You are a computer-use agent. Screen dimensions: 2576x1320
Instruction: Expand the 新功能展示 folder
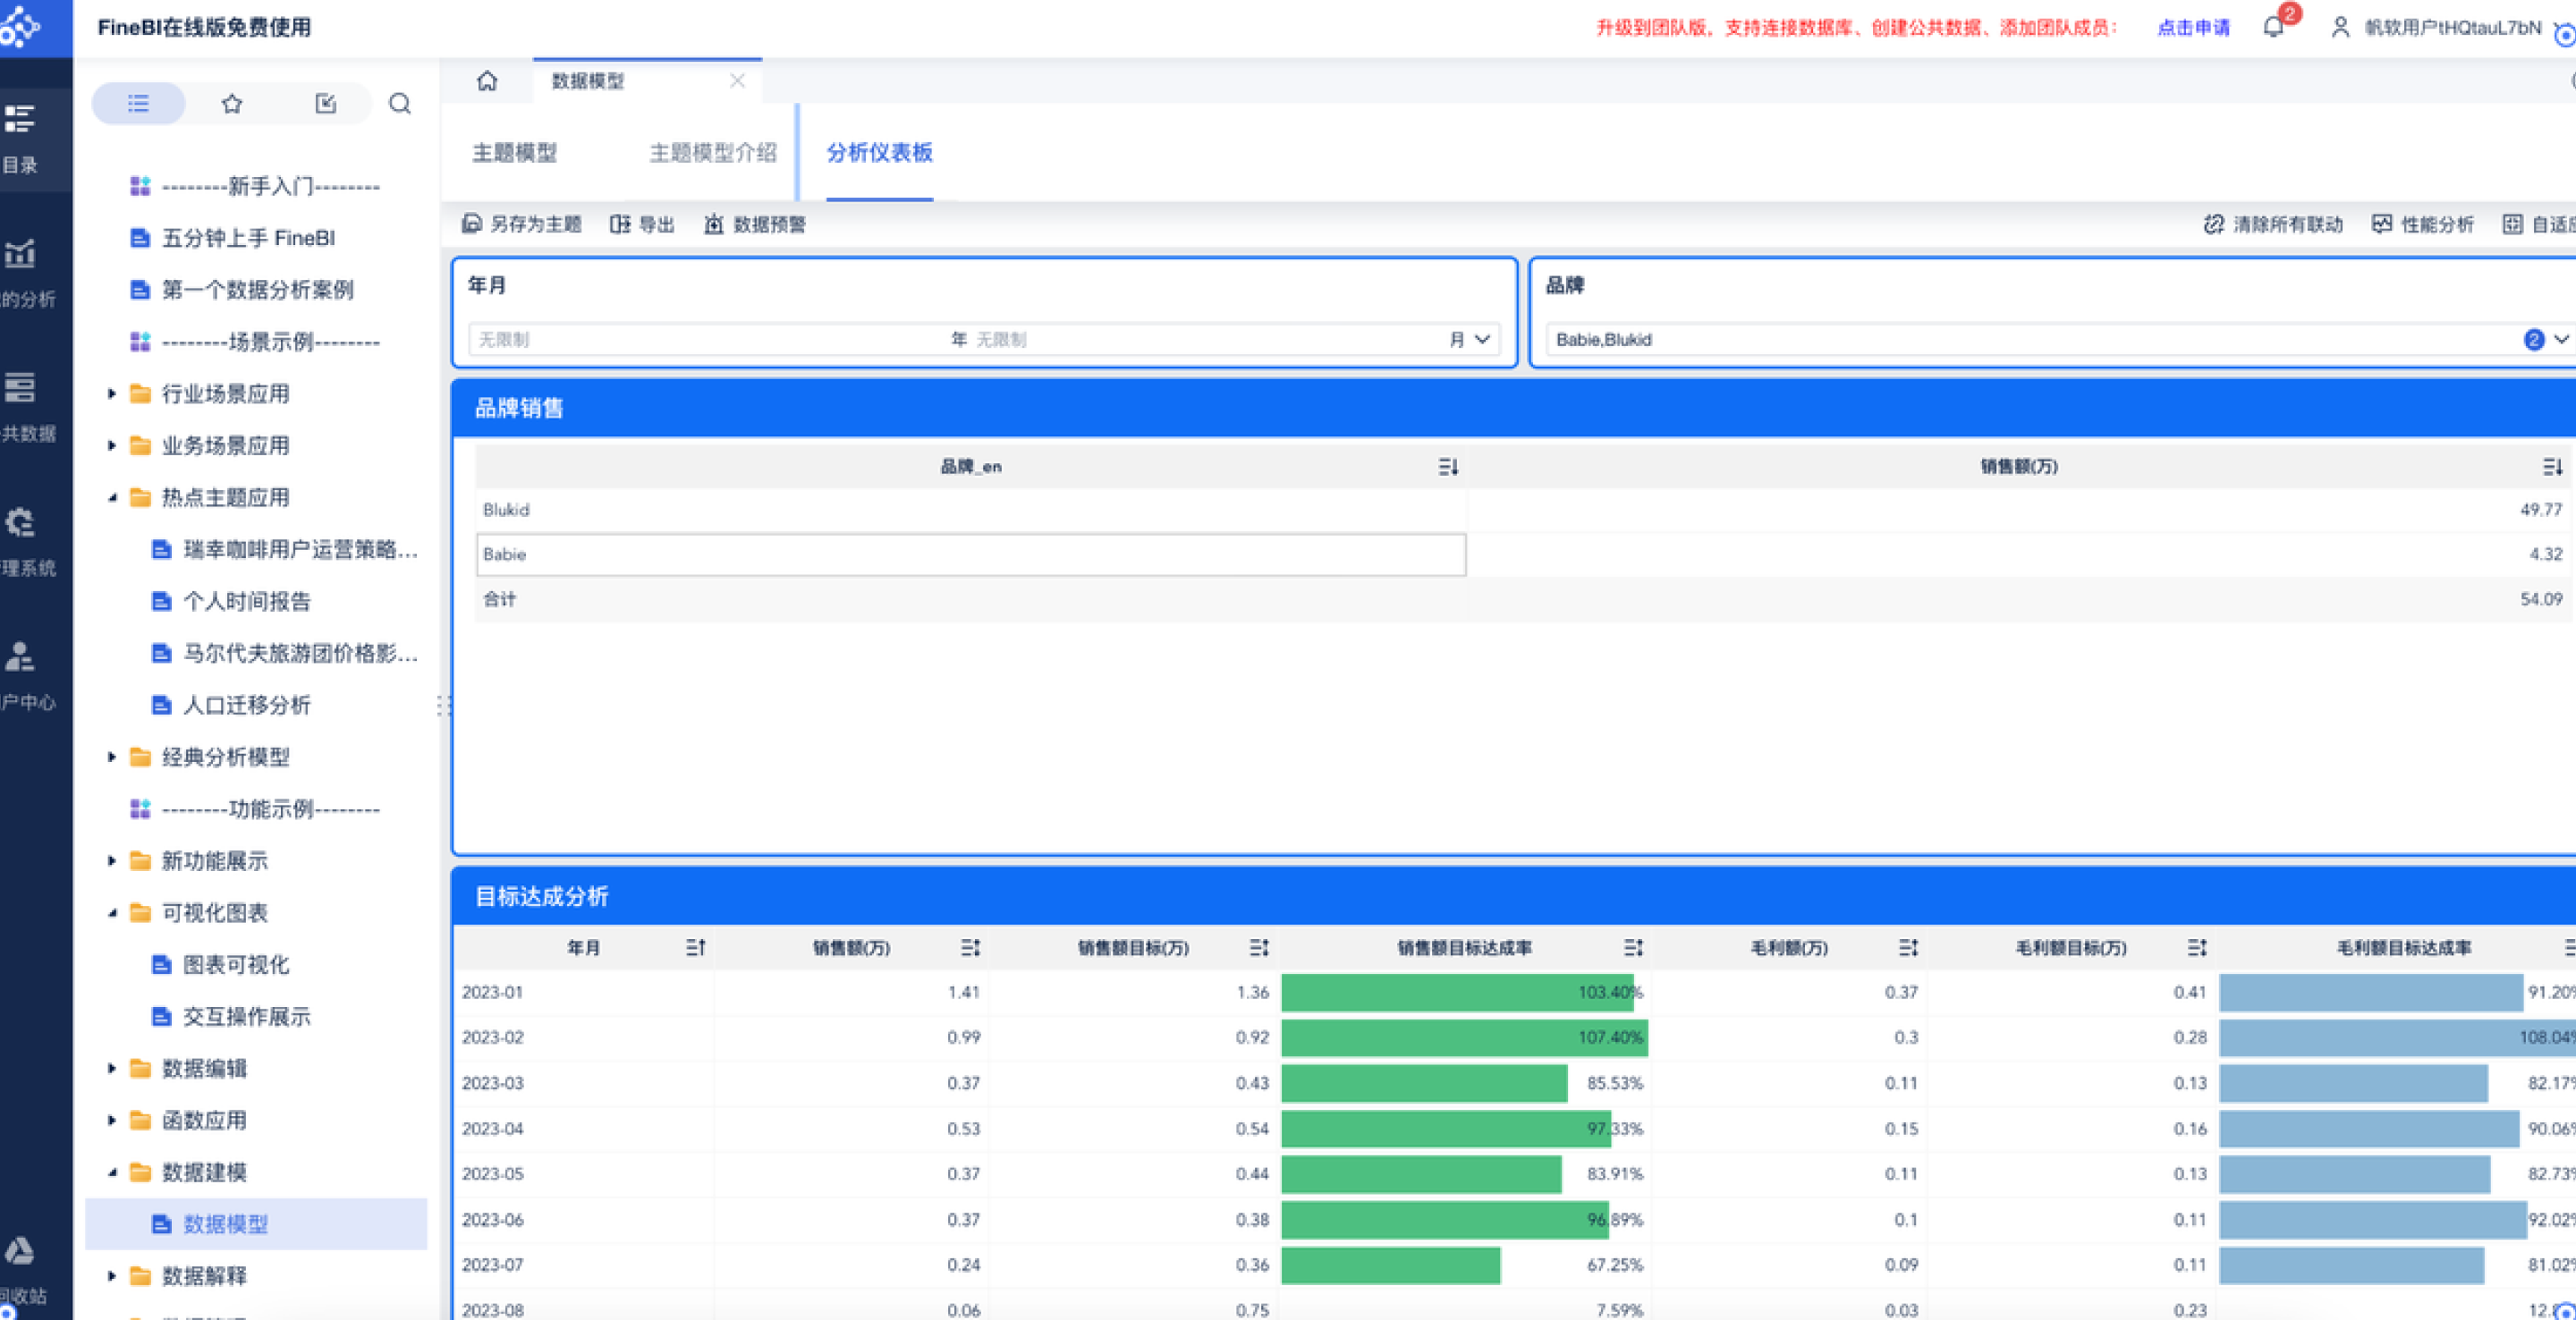coord(112,860)
